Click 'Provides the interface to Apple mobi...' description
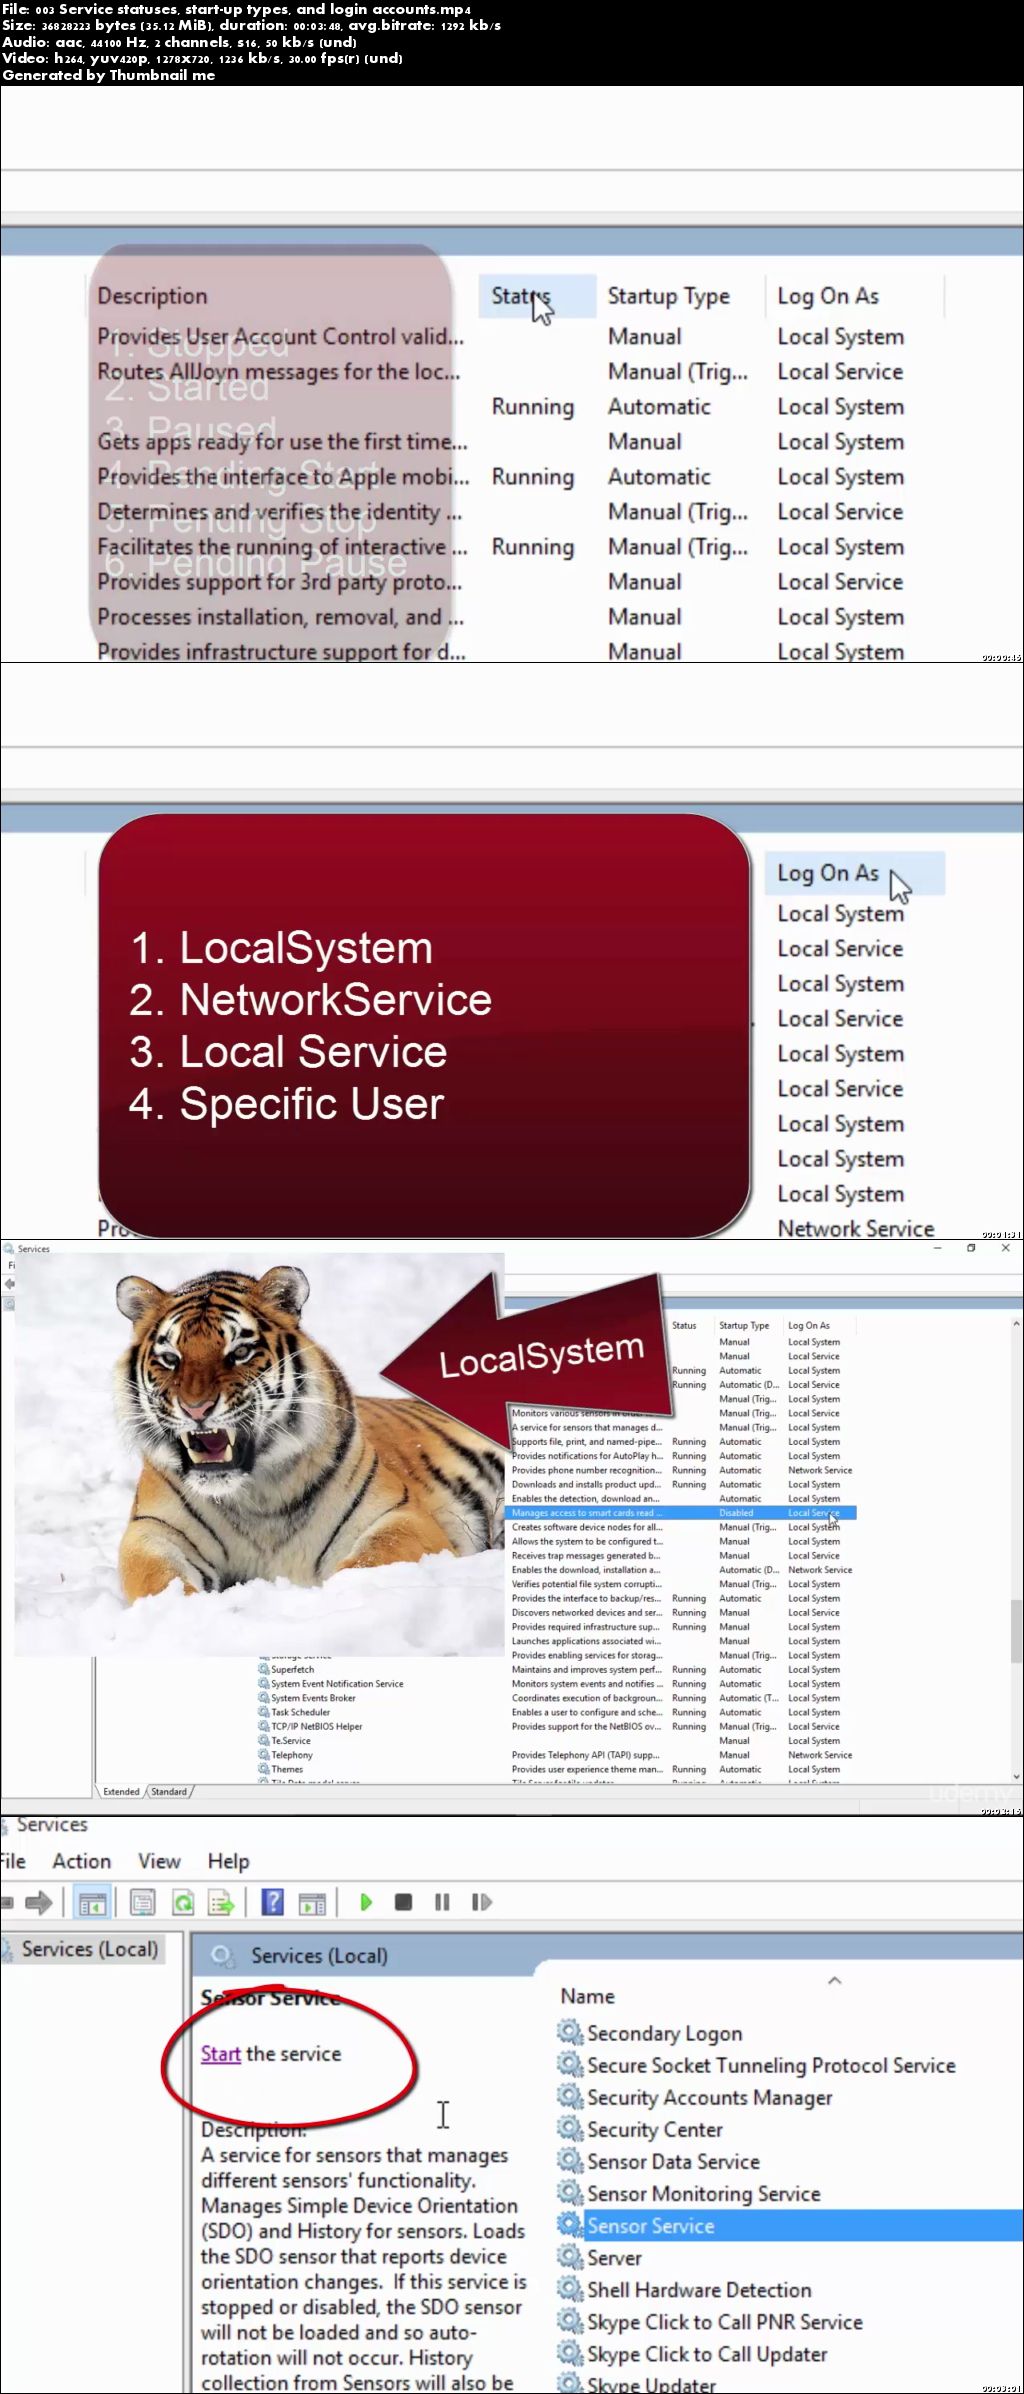Image resolution: width=1024 pixels, height=2394 pixels. coord(283,477)
